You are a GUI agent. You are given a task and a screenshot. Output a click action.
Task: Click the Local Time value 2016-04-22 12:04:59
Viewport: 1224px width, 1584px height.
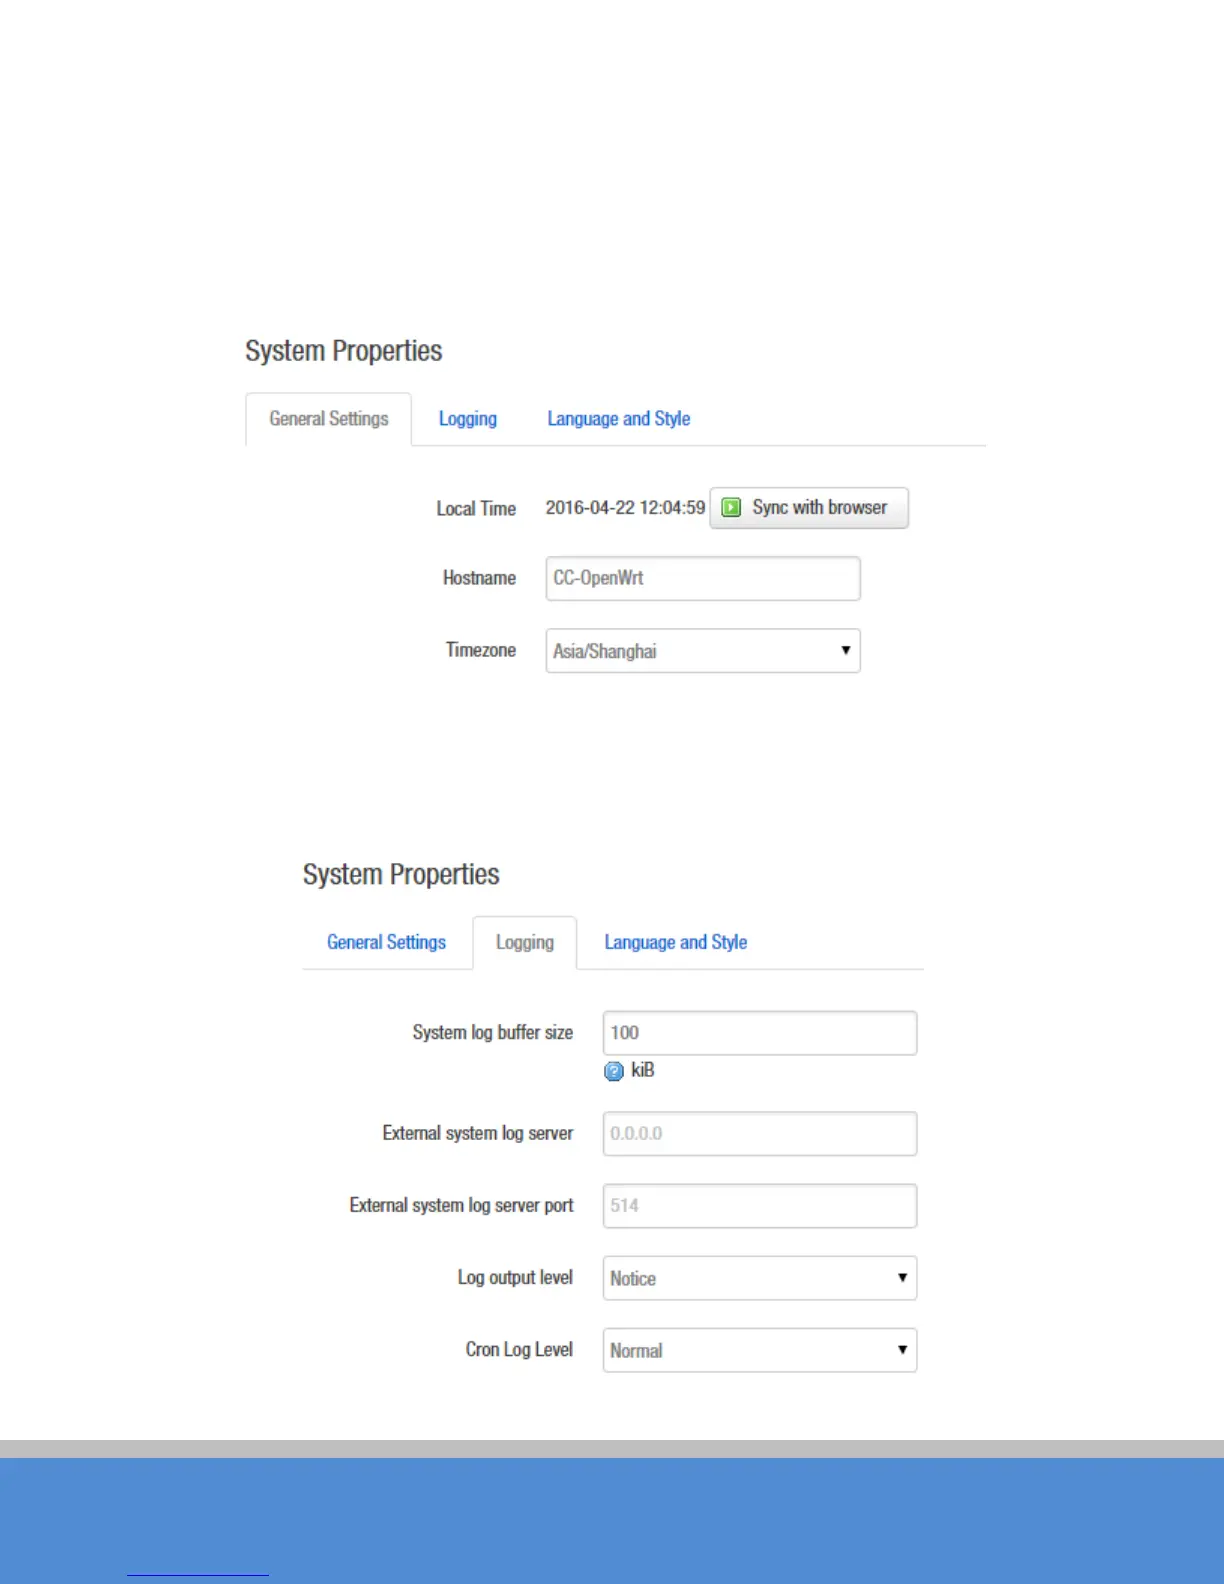pyautogui.click(x=625, y=508)
